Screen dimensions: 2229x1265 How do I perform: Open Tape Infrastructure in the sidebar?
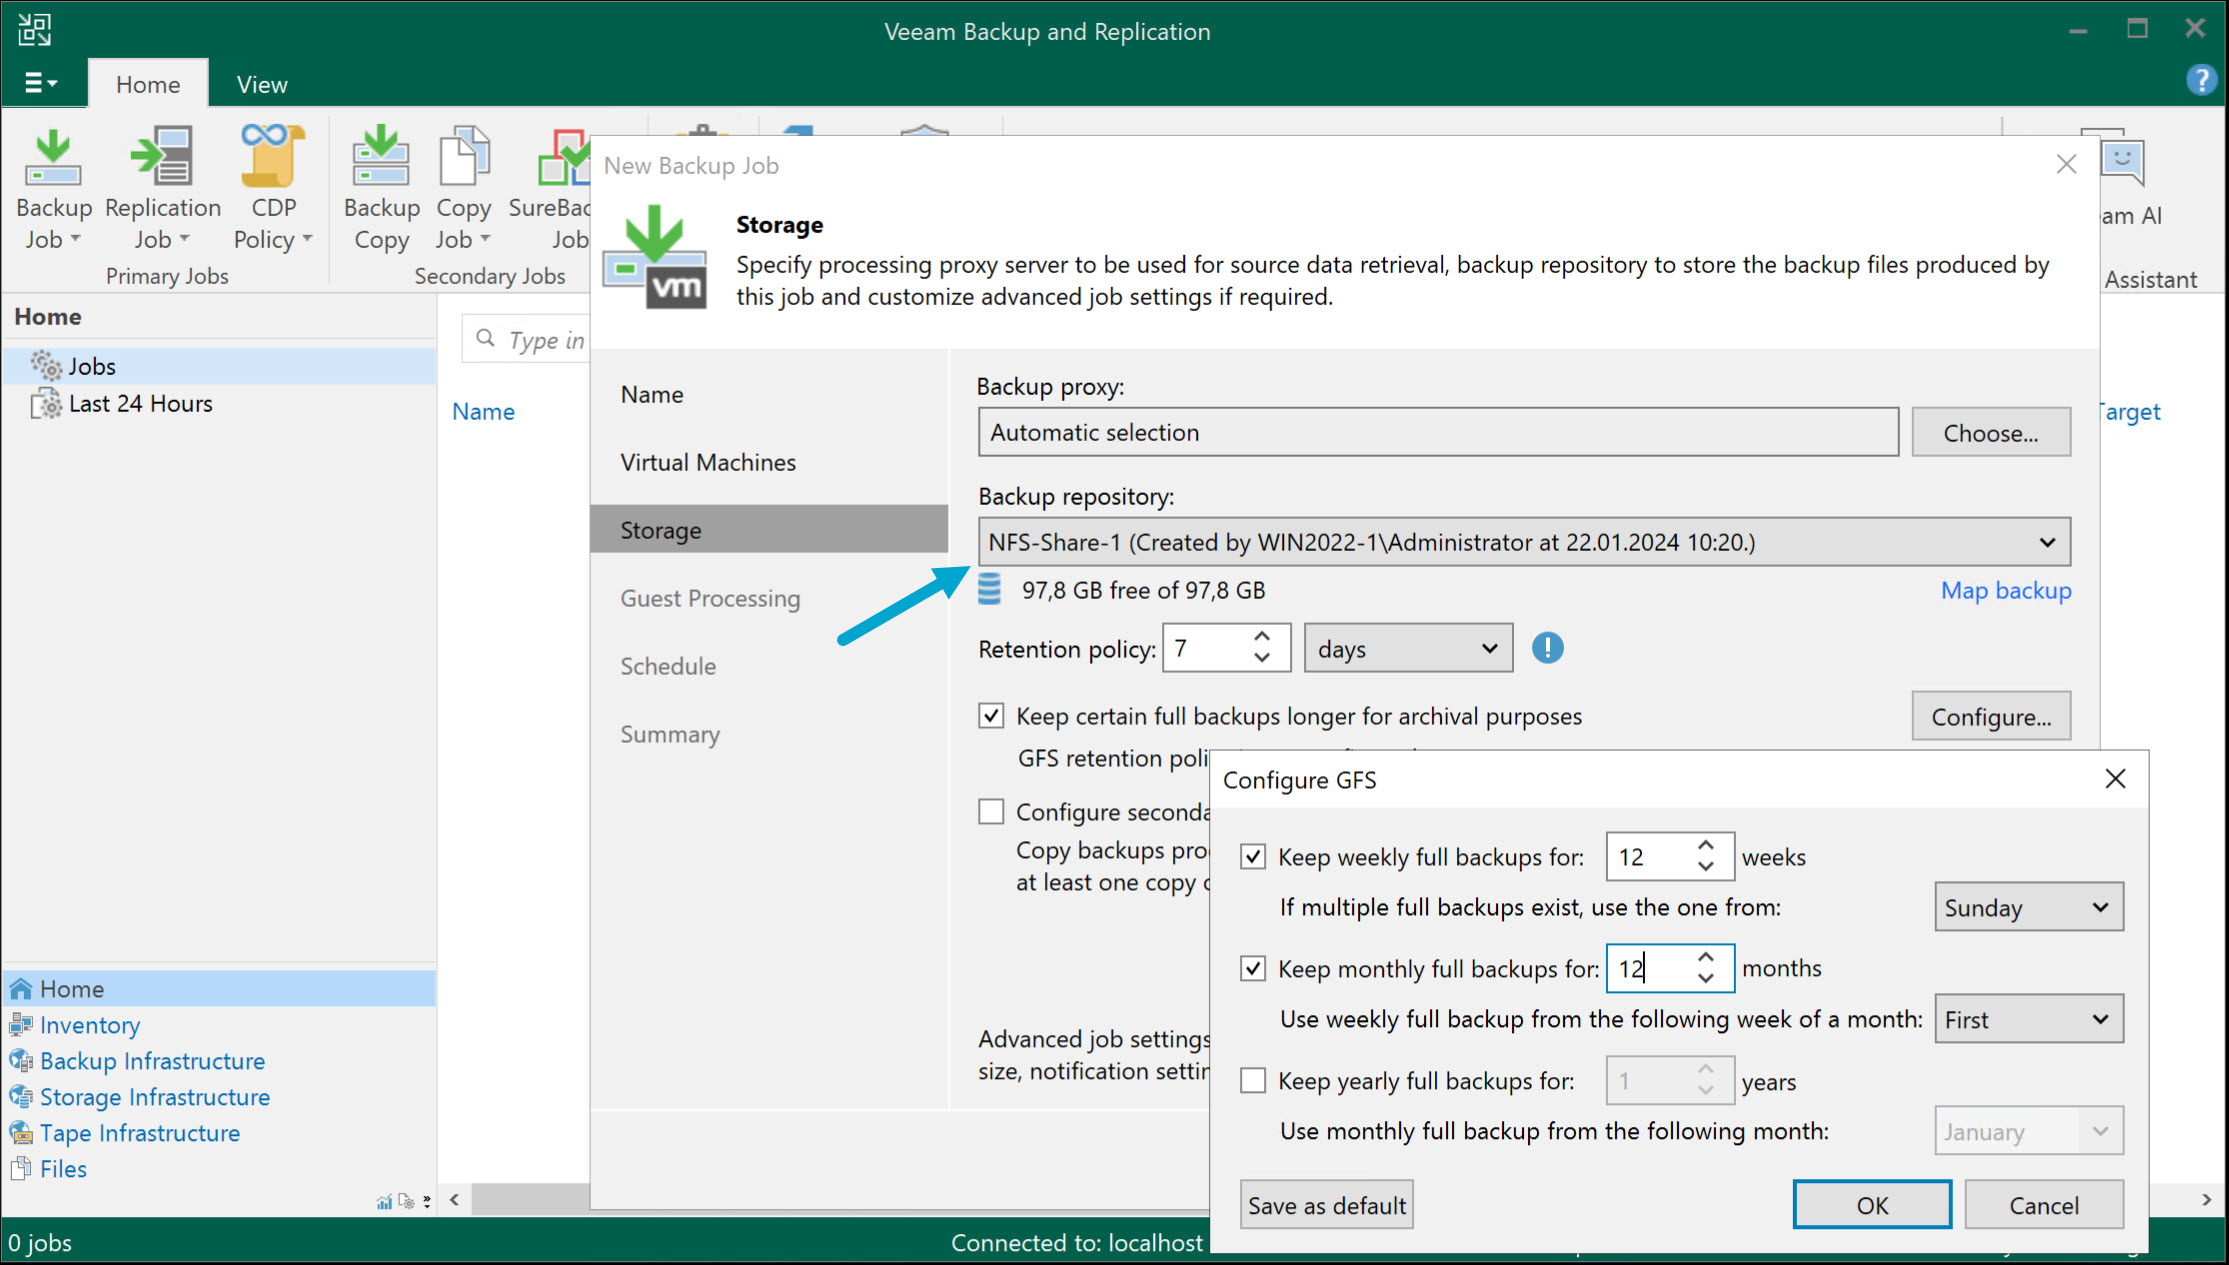pyautogui.click(x=139, y=1132)
